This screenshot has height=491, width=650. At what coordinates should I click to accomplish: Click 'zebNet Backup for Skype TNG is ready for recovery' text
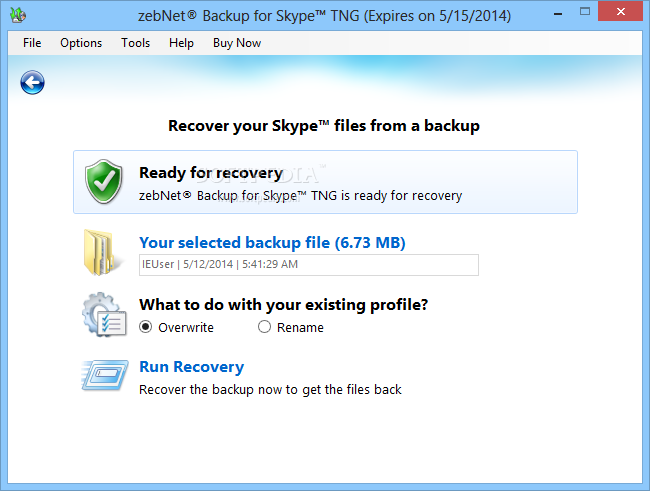tap(301, 195)
